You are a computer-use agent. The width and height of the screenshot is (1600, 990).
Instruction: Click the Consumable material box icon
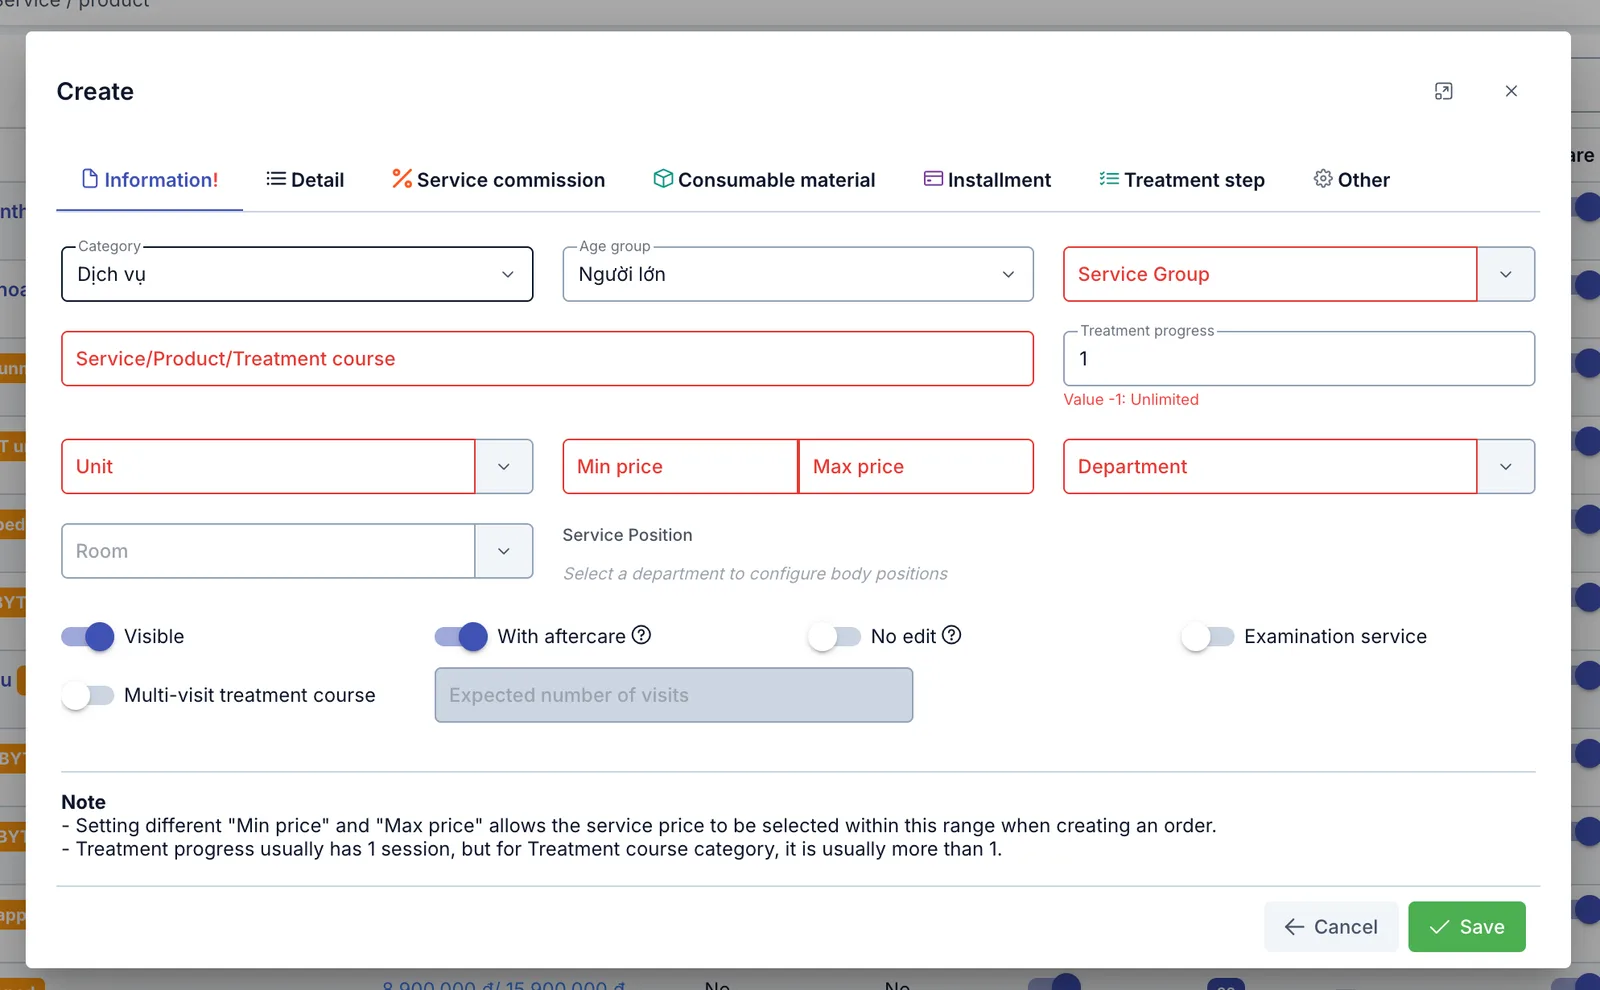point(663,179)
